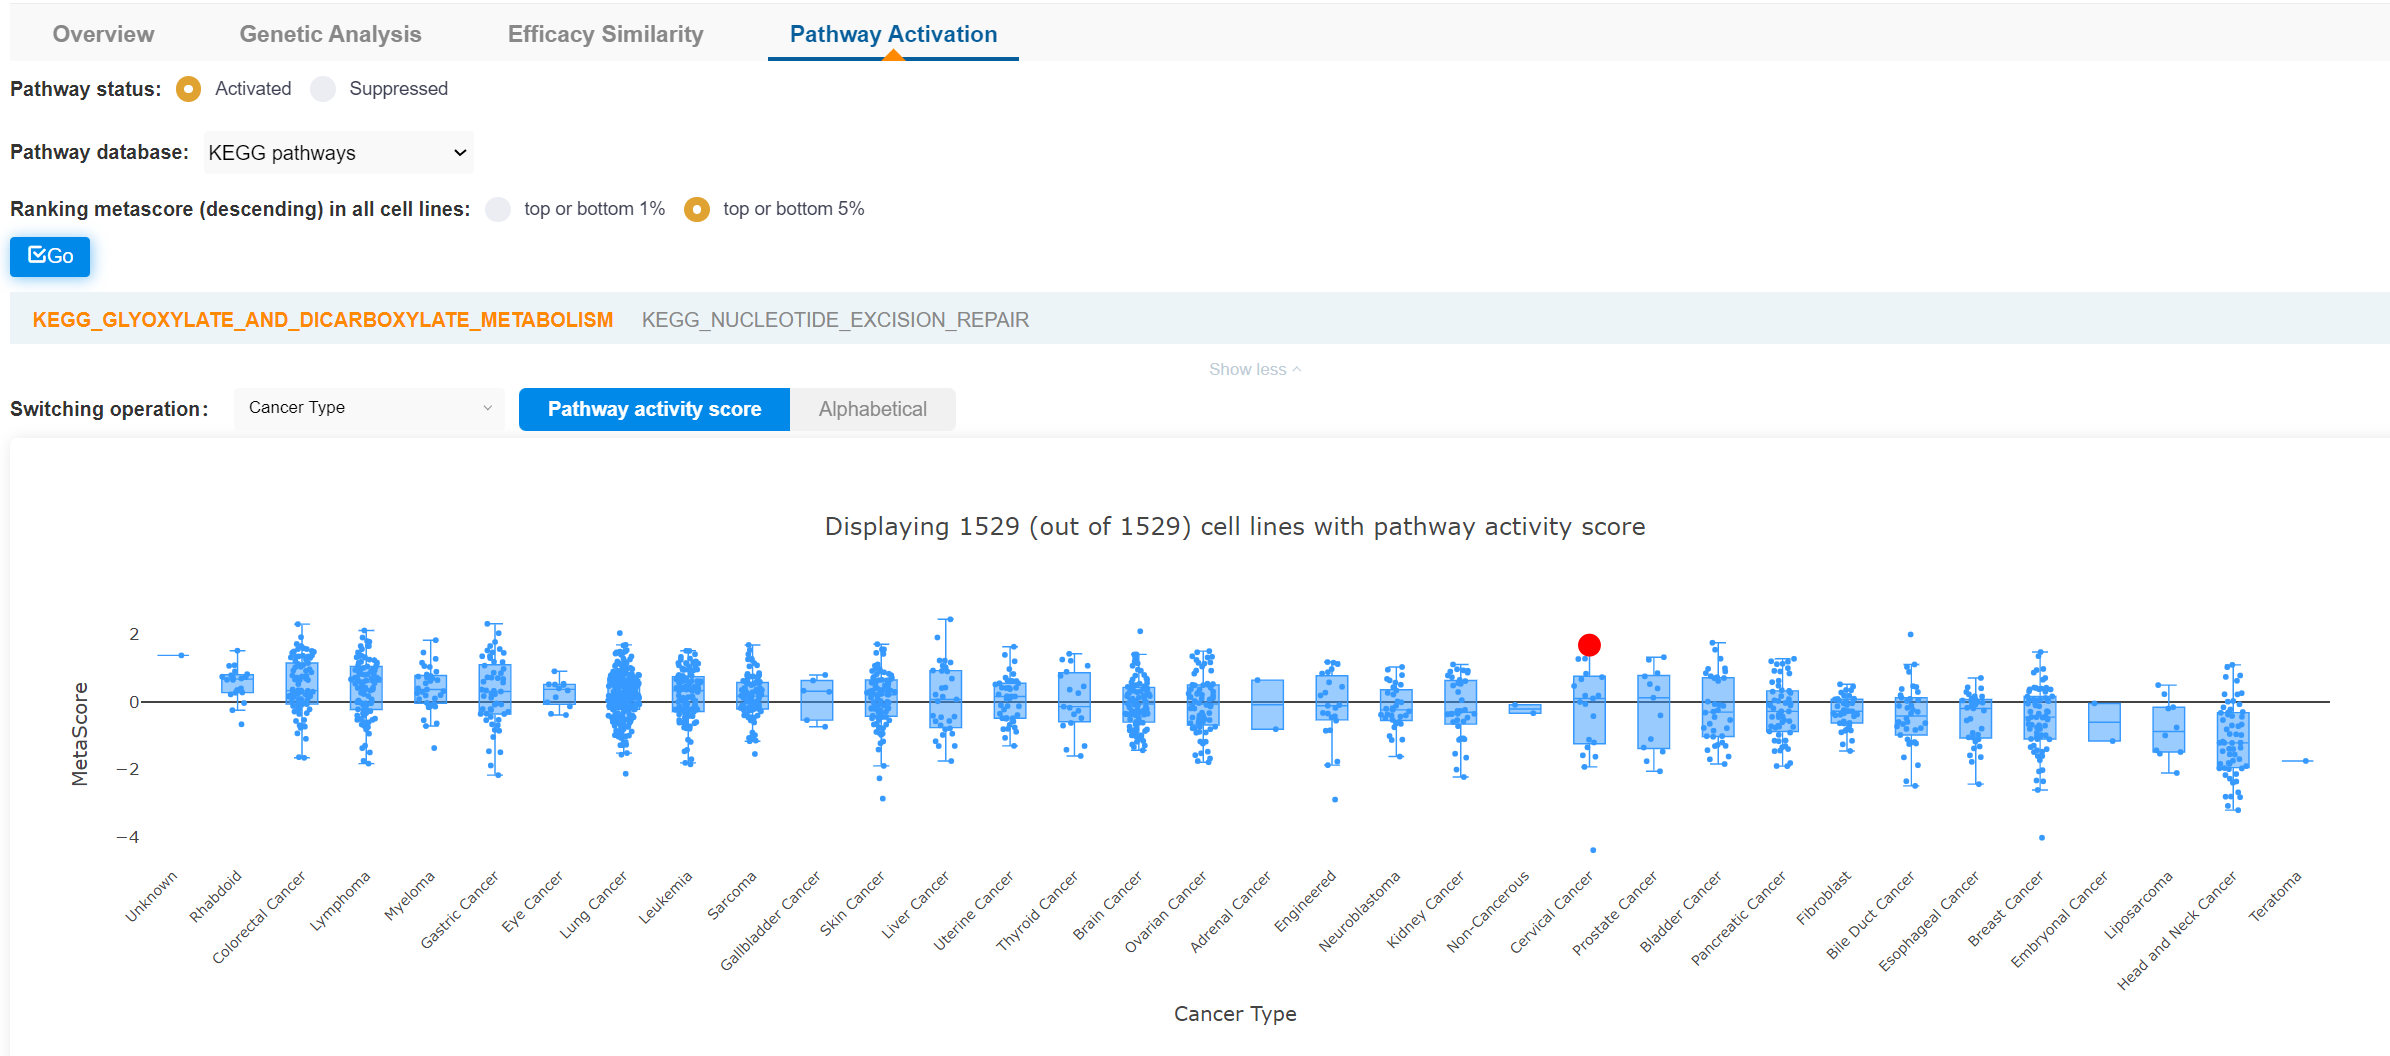Choose the top or bottom 1% option

pos(498,209)
